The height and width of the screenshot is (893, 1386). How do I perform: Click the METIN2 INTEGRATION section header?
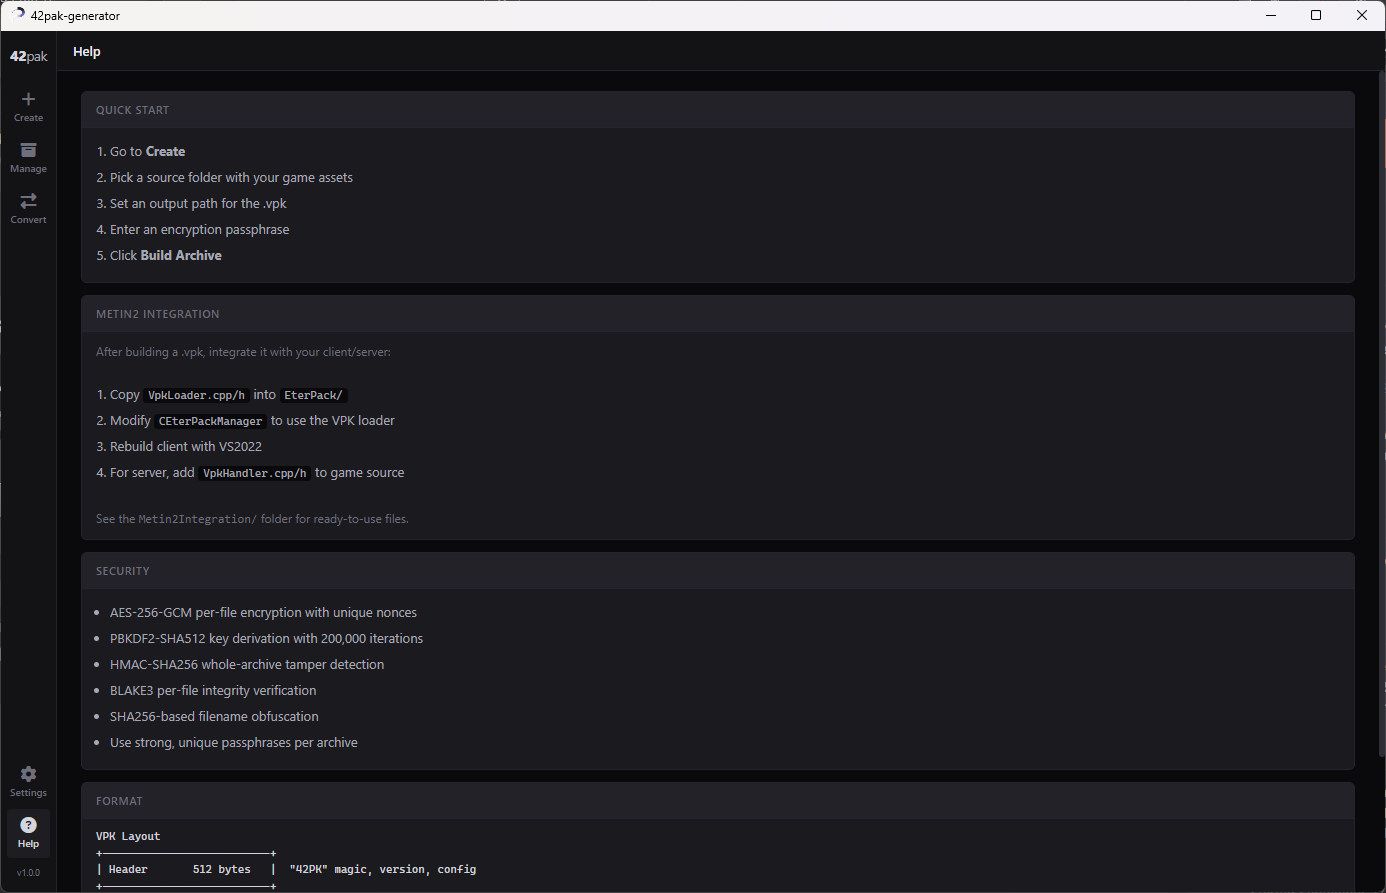tap(158, 314)
